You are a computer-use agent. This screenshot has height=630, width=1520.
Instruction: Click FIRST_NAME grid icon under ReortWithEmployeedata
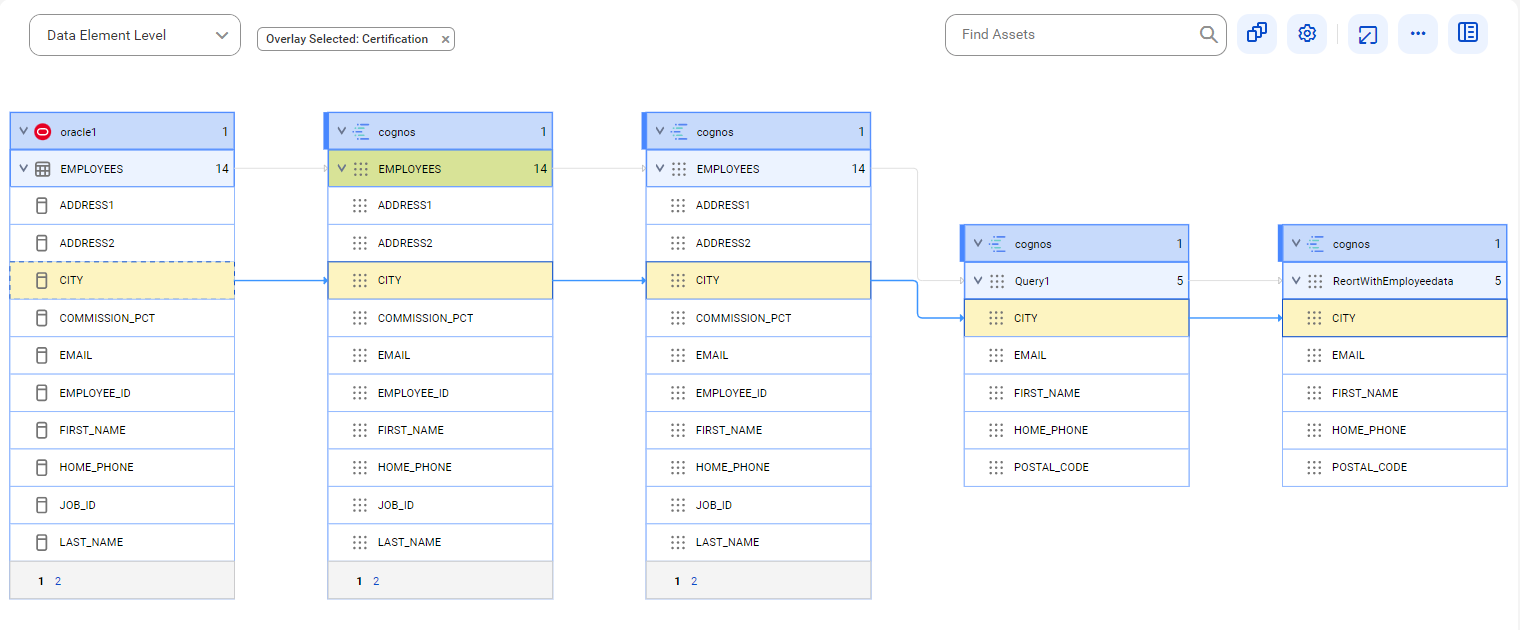pos(1314,393)
